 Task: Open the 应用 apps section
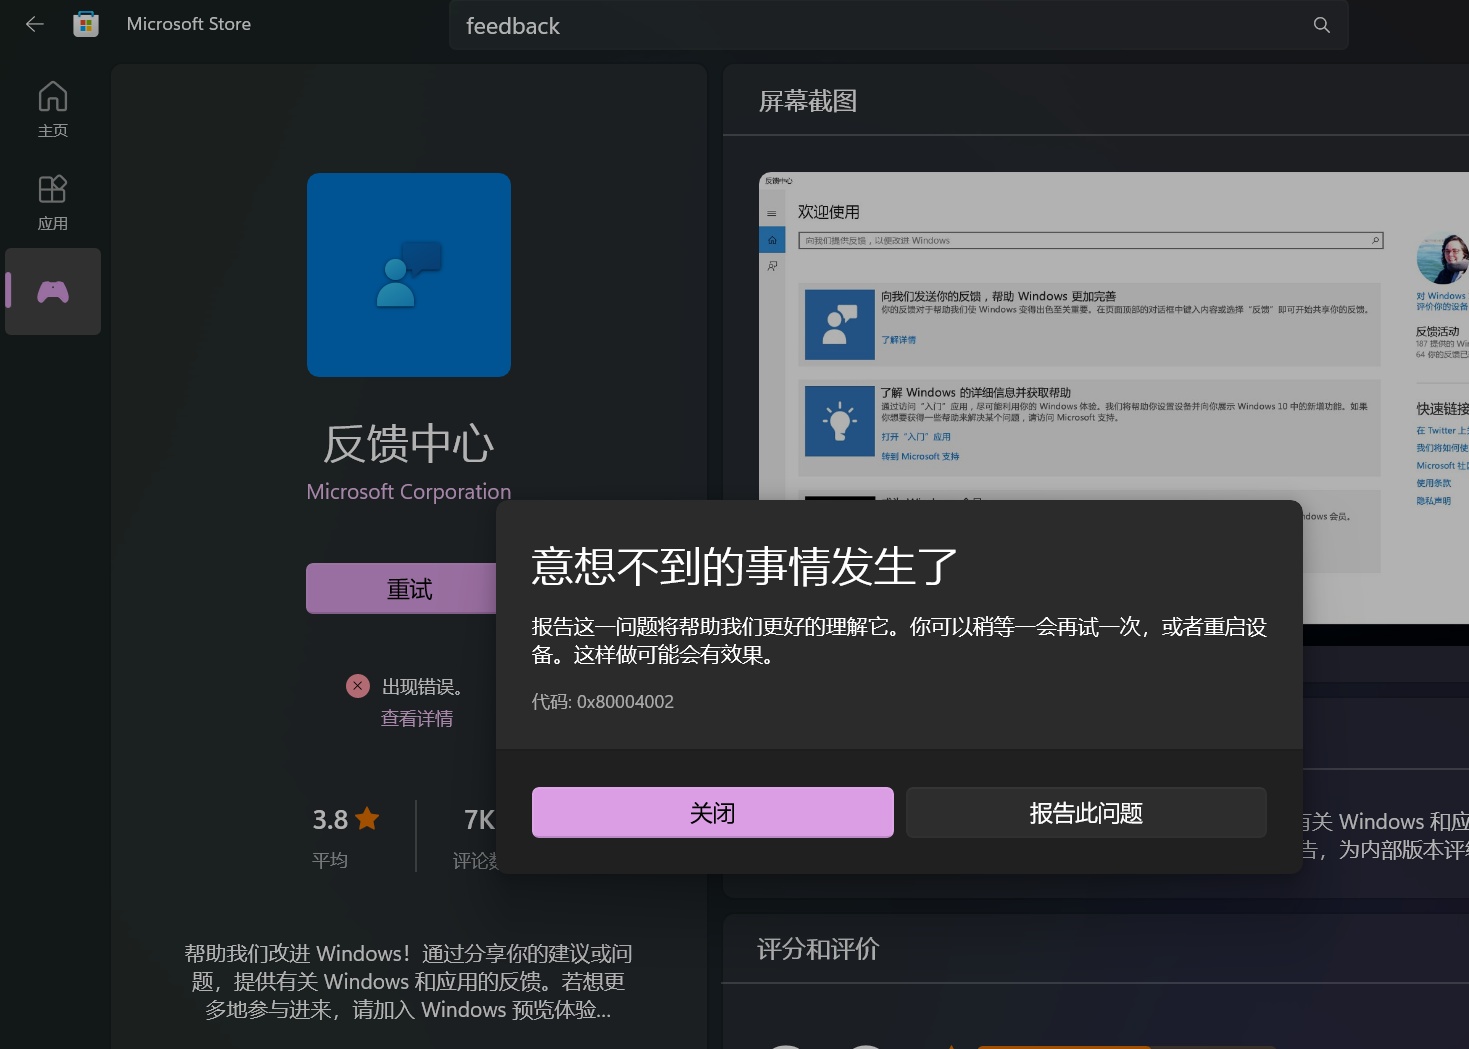[x=53, y=202]
